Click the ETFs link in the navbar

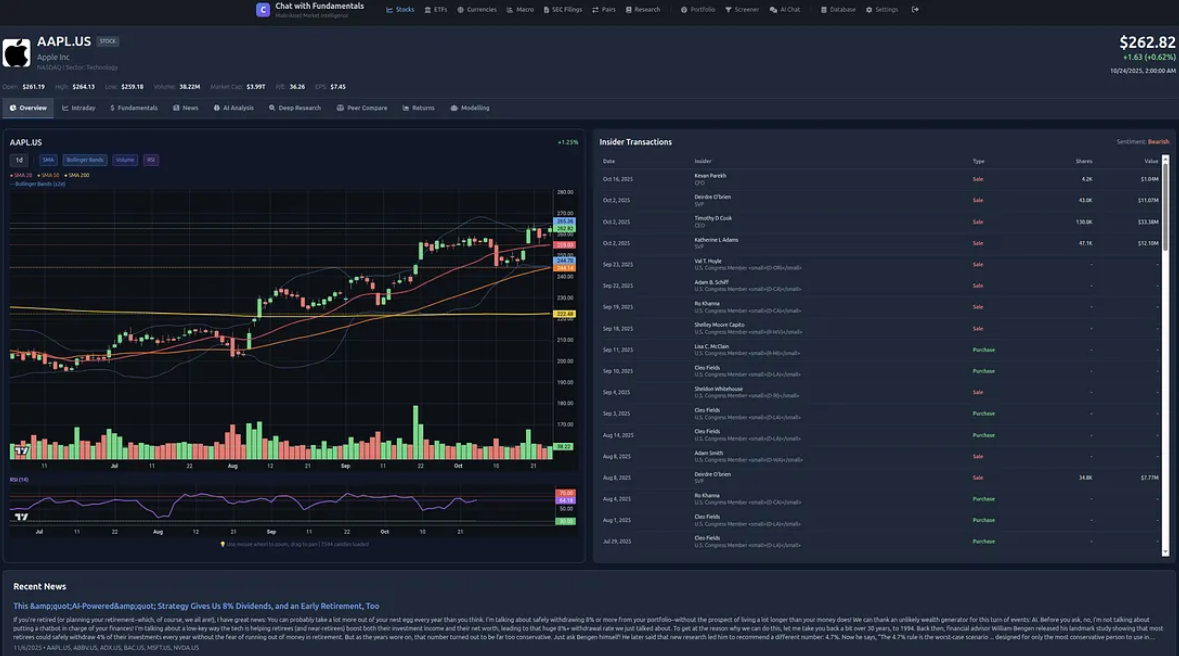437,9
